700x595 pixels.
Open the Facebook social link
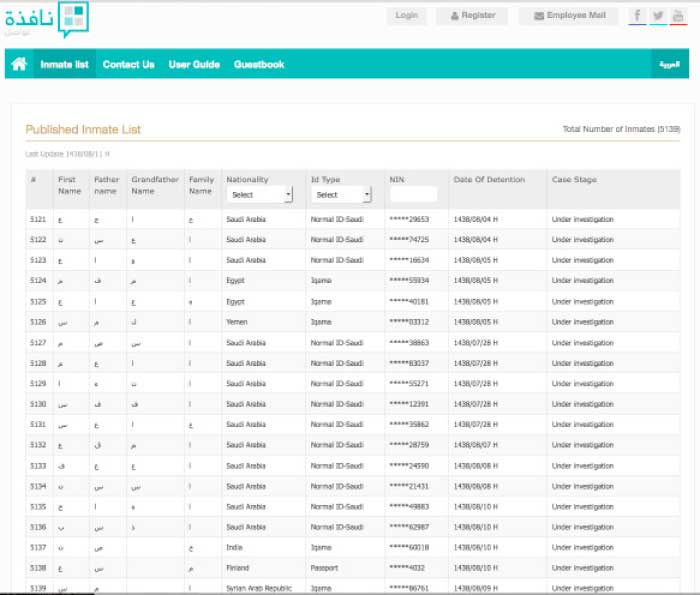[637, 16]
